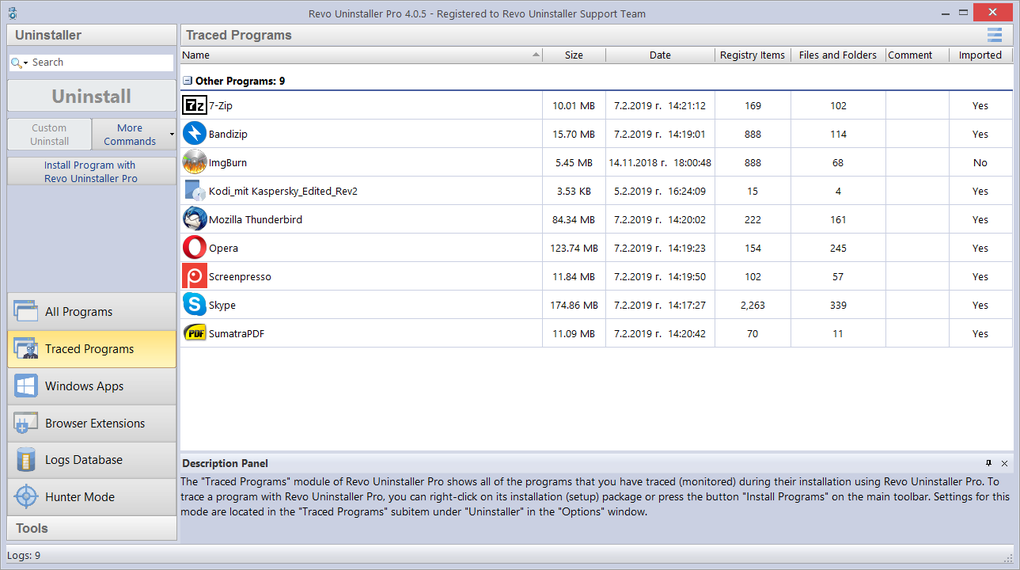Select the Skype entry name
1020x570 pixels.
(x=222, y=305)
